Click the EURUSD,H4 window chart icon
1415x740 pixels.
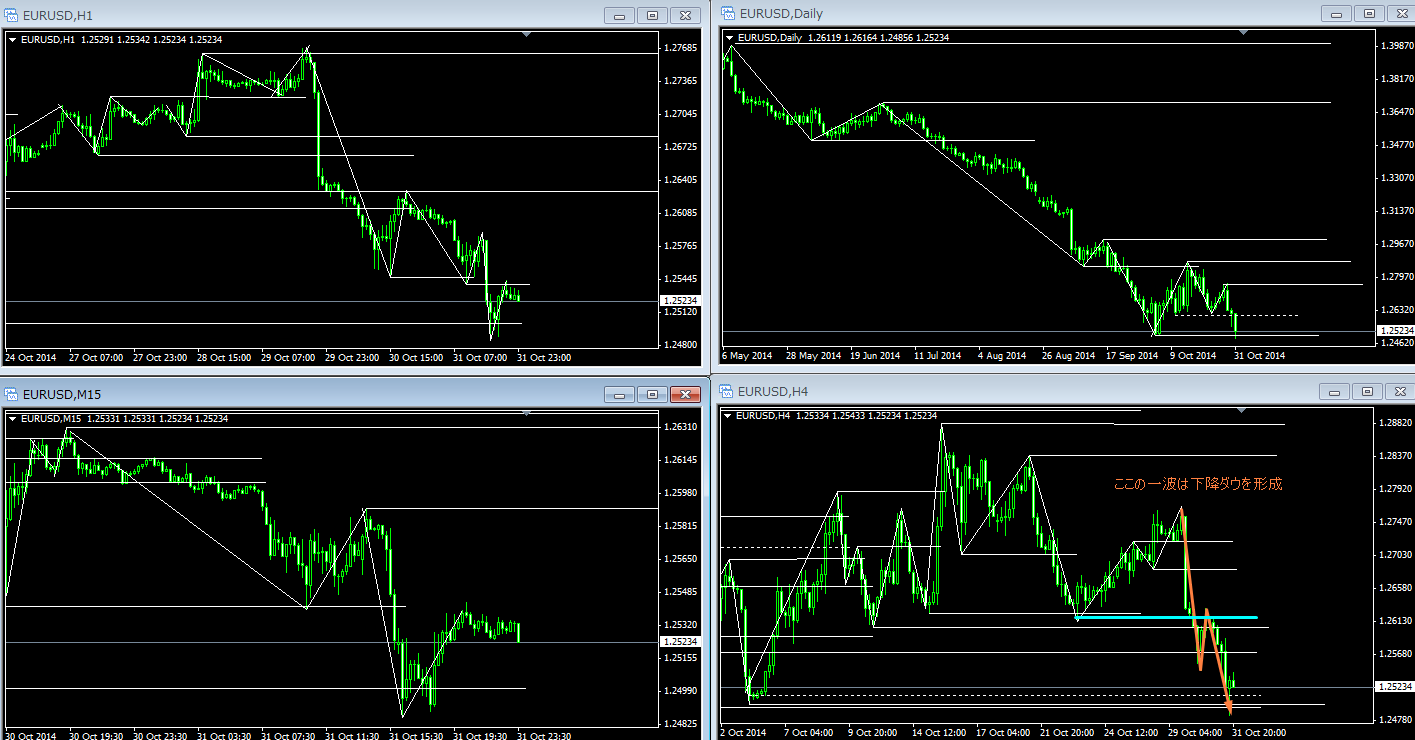(726, 392)
